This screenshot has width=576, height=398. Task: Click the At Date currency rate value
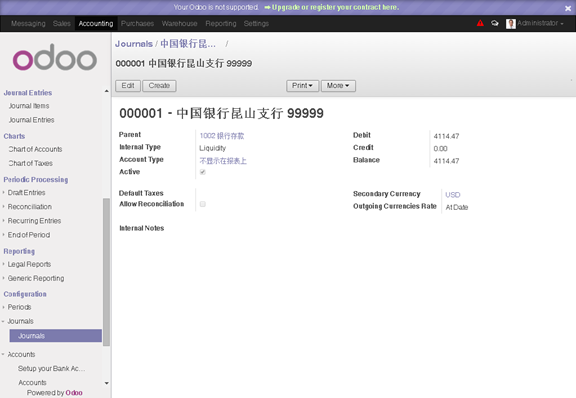coord(457,207)
